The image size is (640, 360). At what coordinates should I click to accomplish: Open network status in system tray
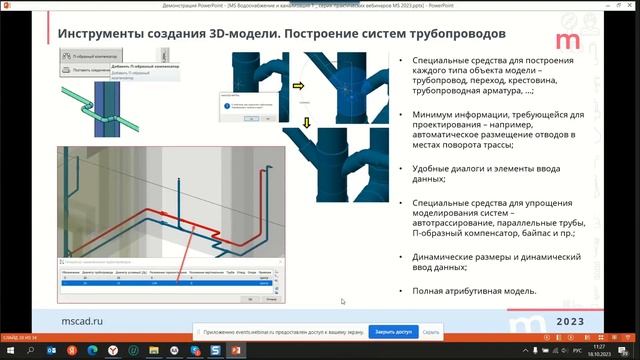click(x=555, y=351)
